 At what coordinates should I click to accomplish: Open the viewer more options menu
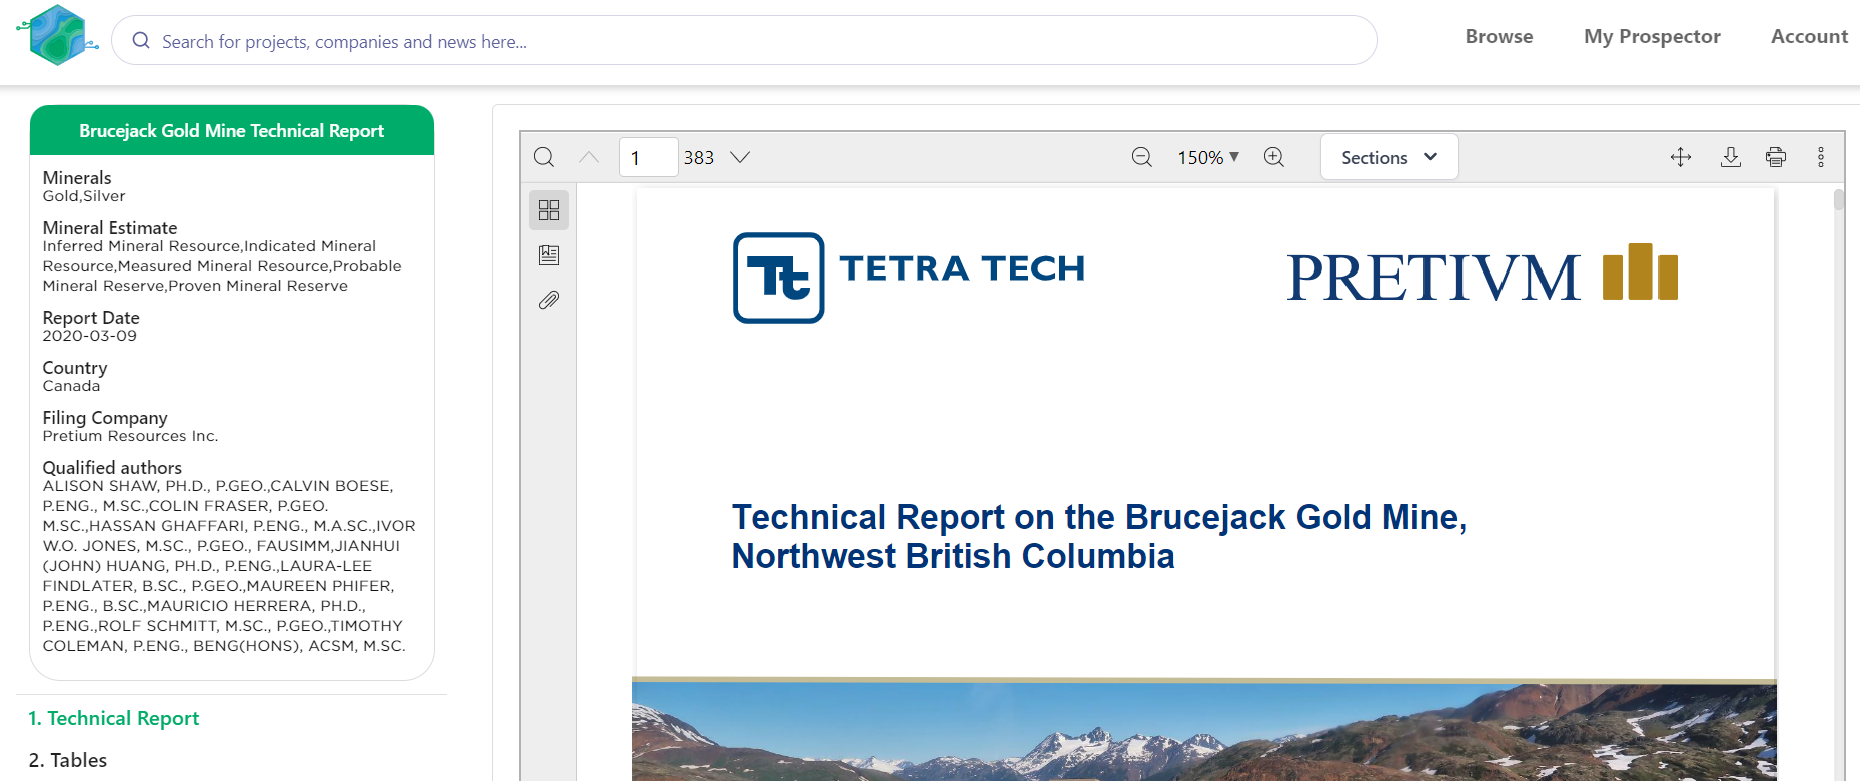1821,157
